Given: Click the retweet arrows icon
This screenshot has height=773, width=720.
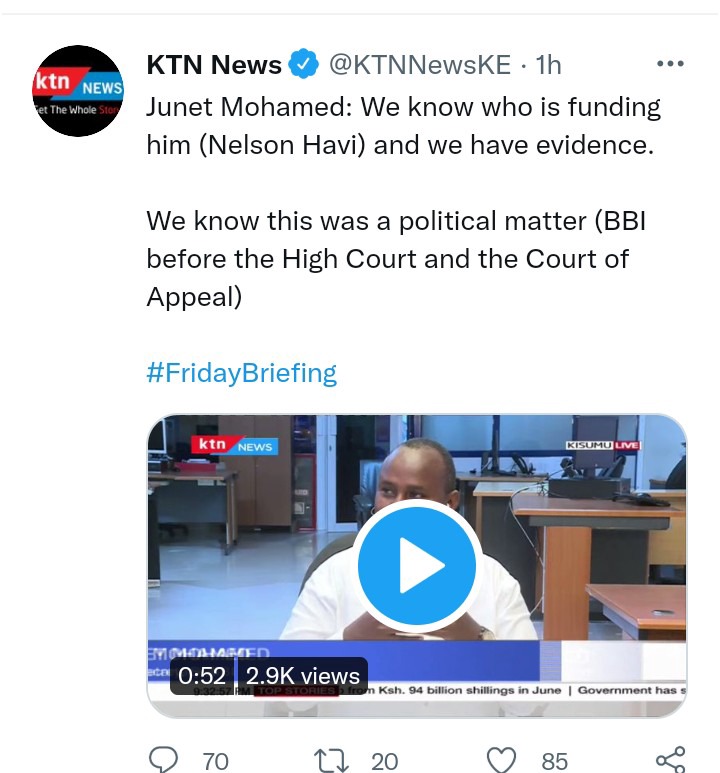Looking at the screenshot, I should 331,760.
